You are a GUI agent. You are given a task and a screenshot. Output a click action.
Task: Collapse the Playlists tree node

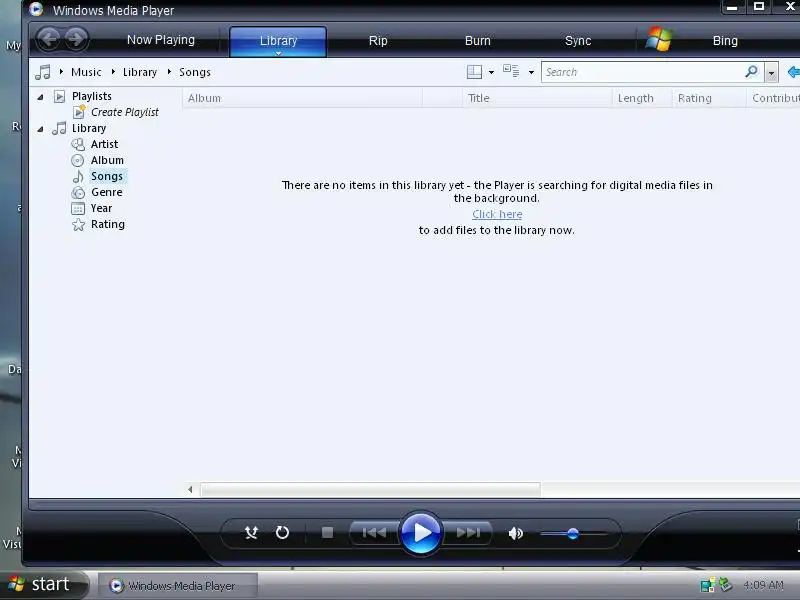(x=40, y=96)
